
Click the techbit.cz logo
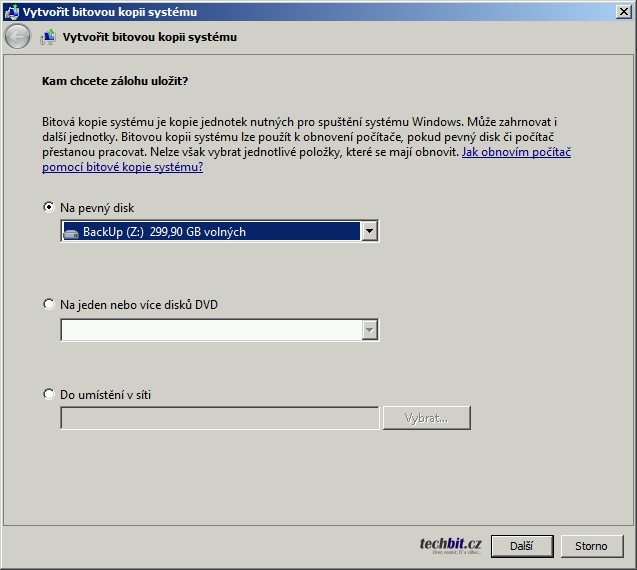[451, 545]
